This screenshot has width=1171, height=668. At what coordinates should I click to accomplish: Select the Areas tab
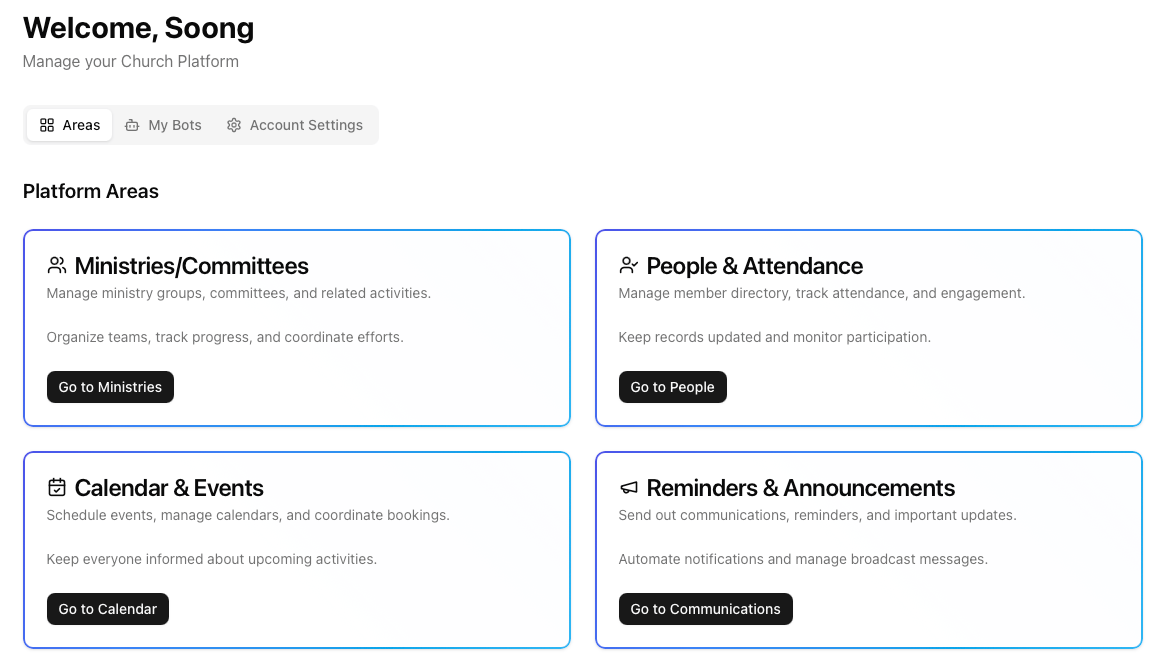pyautogui.click(x=69, y=124)
